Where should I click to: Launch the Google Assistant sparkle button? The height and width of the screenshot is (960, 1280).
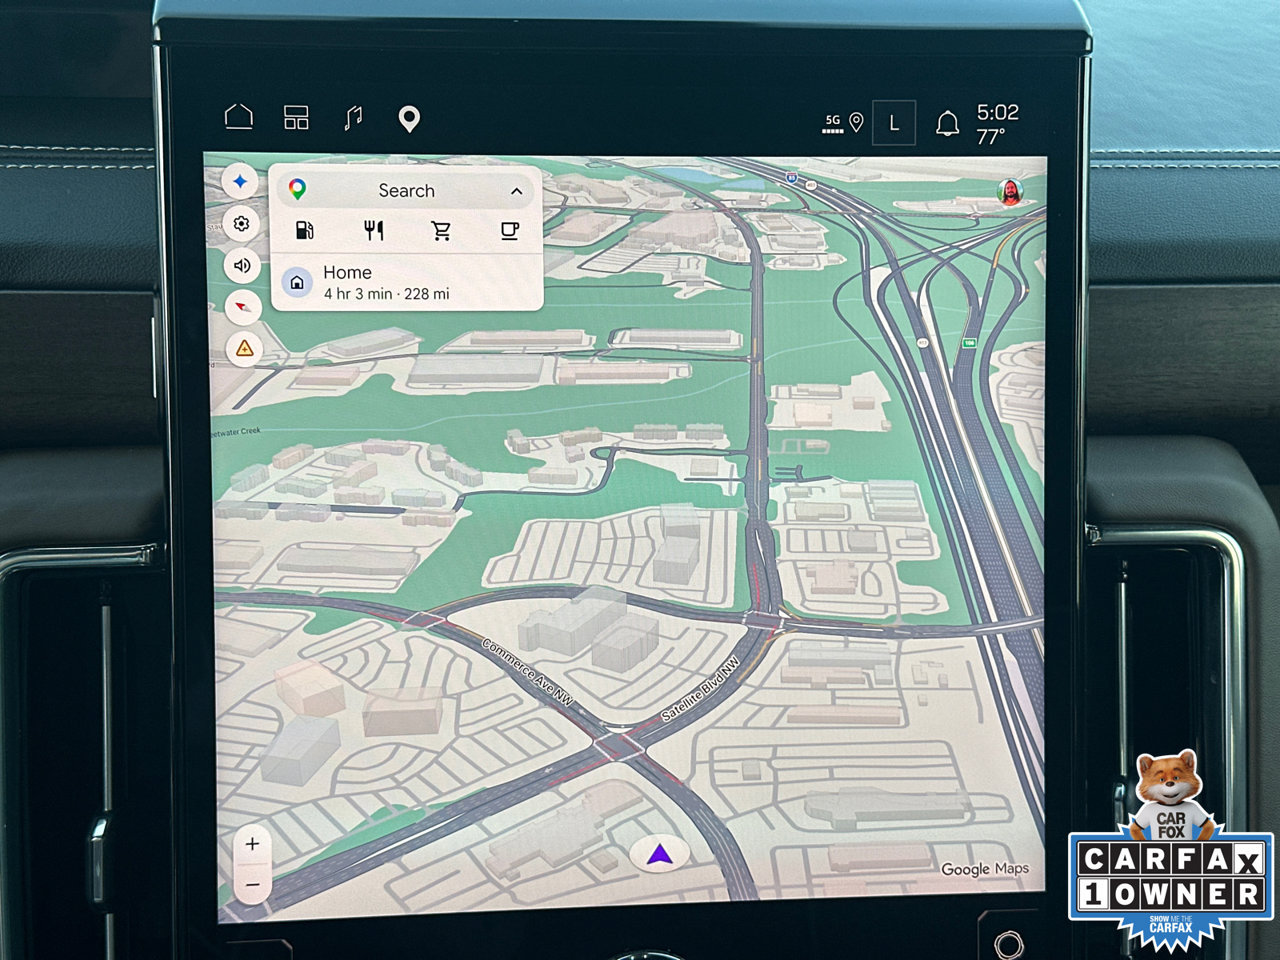240,182
